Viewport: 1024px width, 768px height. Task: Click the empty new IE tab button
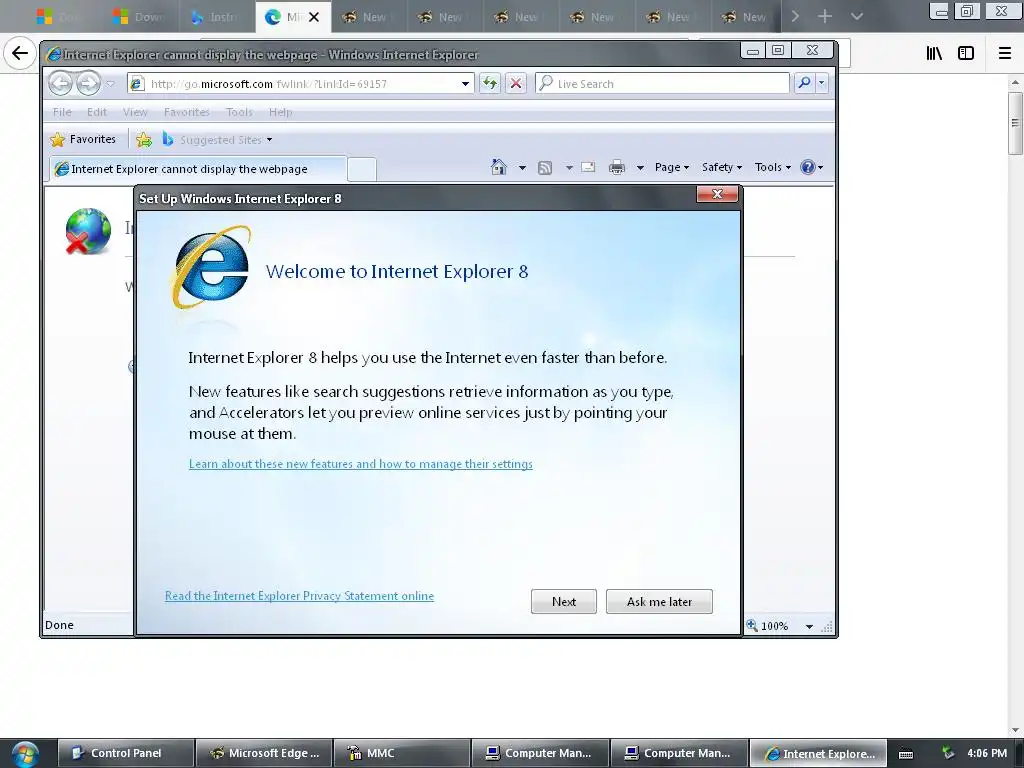[362, 169]
